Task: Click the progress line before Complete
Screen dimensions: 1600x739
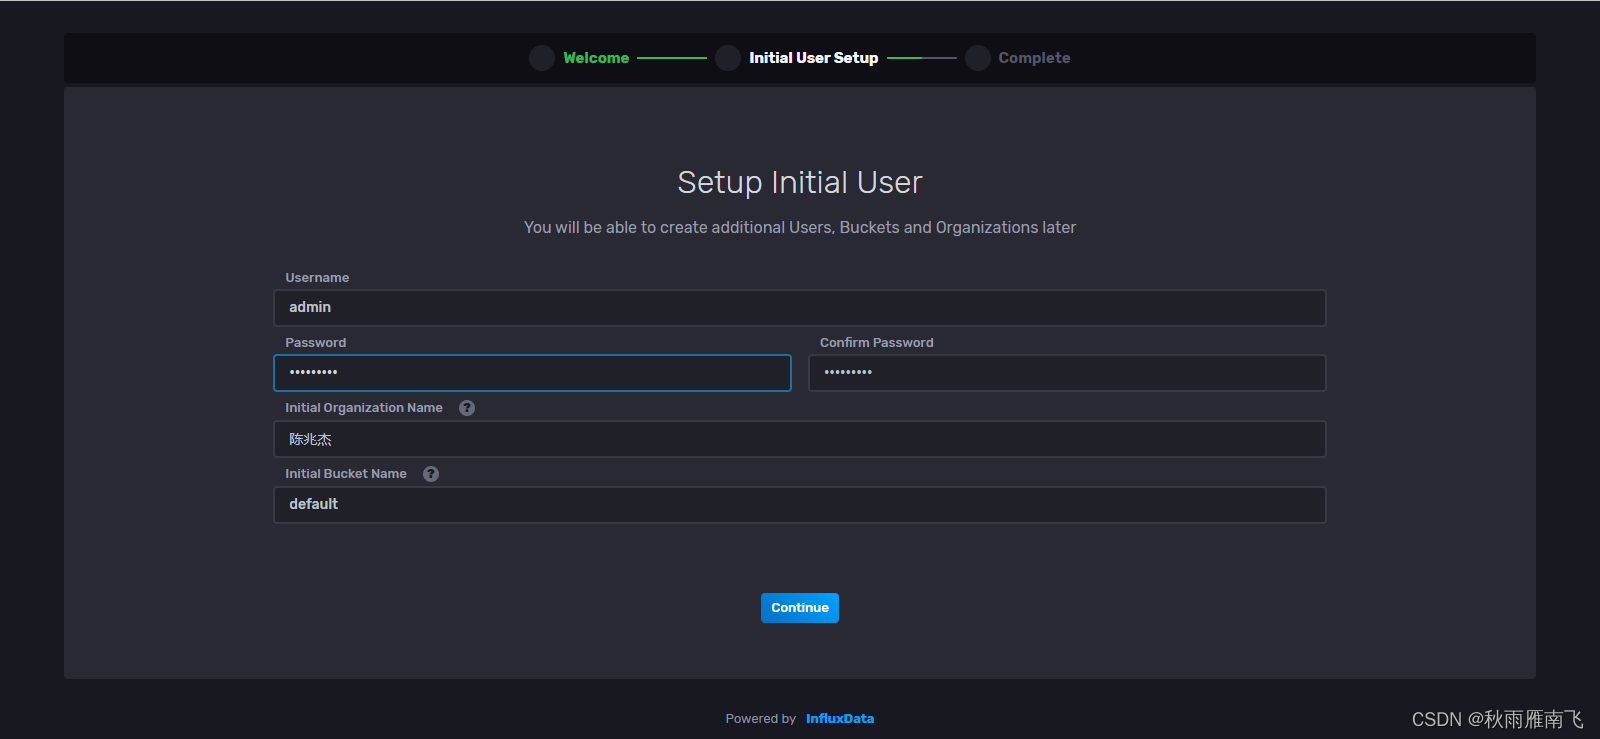Action: coord(922,58)
